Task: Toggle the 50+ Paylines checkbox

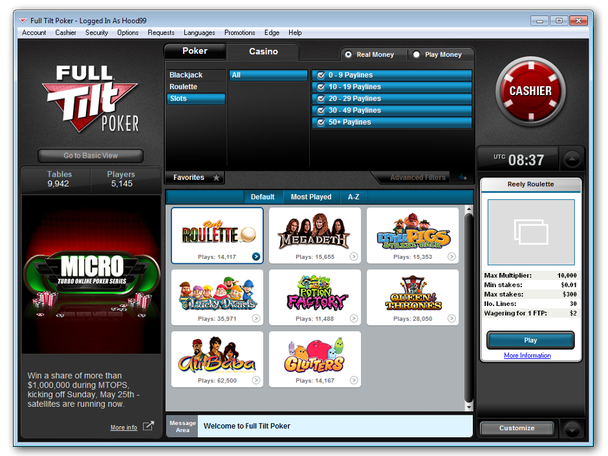Action: coord(321,122)
